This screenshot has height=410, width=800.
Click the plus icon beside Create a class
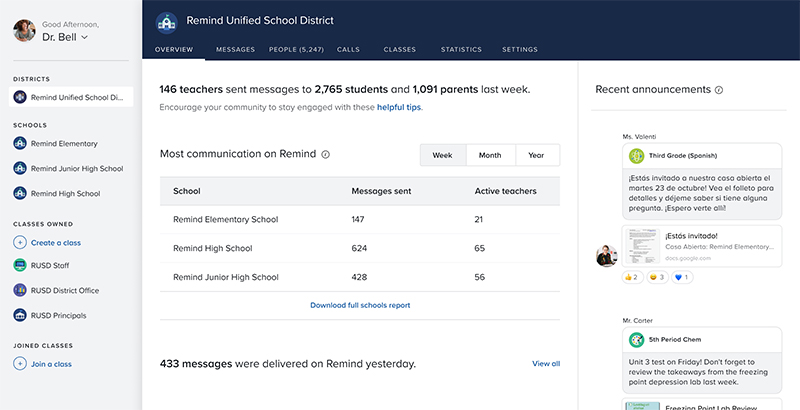tap(20, 243)
